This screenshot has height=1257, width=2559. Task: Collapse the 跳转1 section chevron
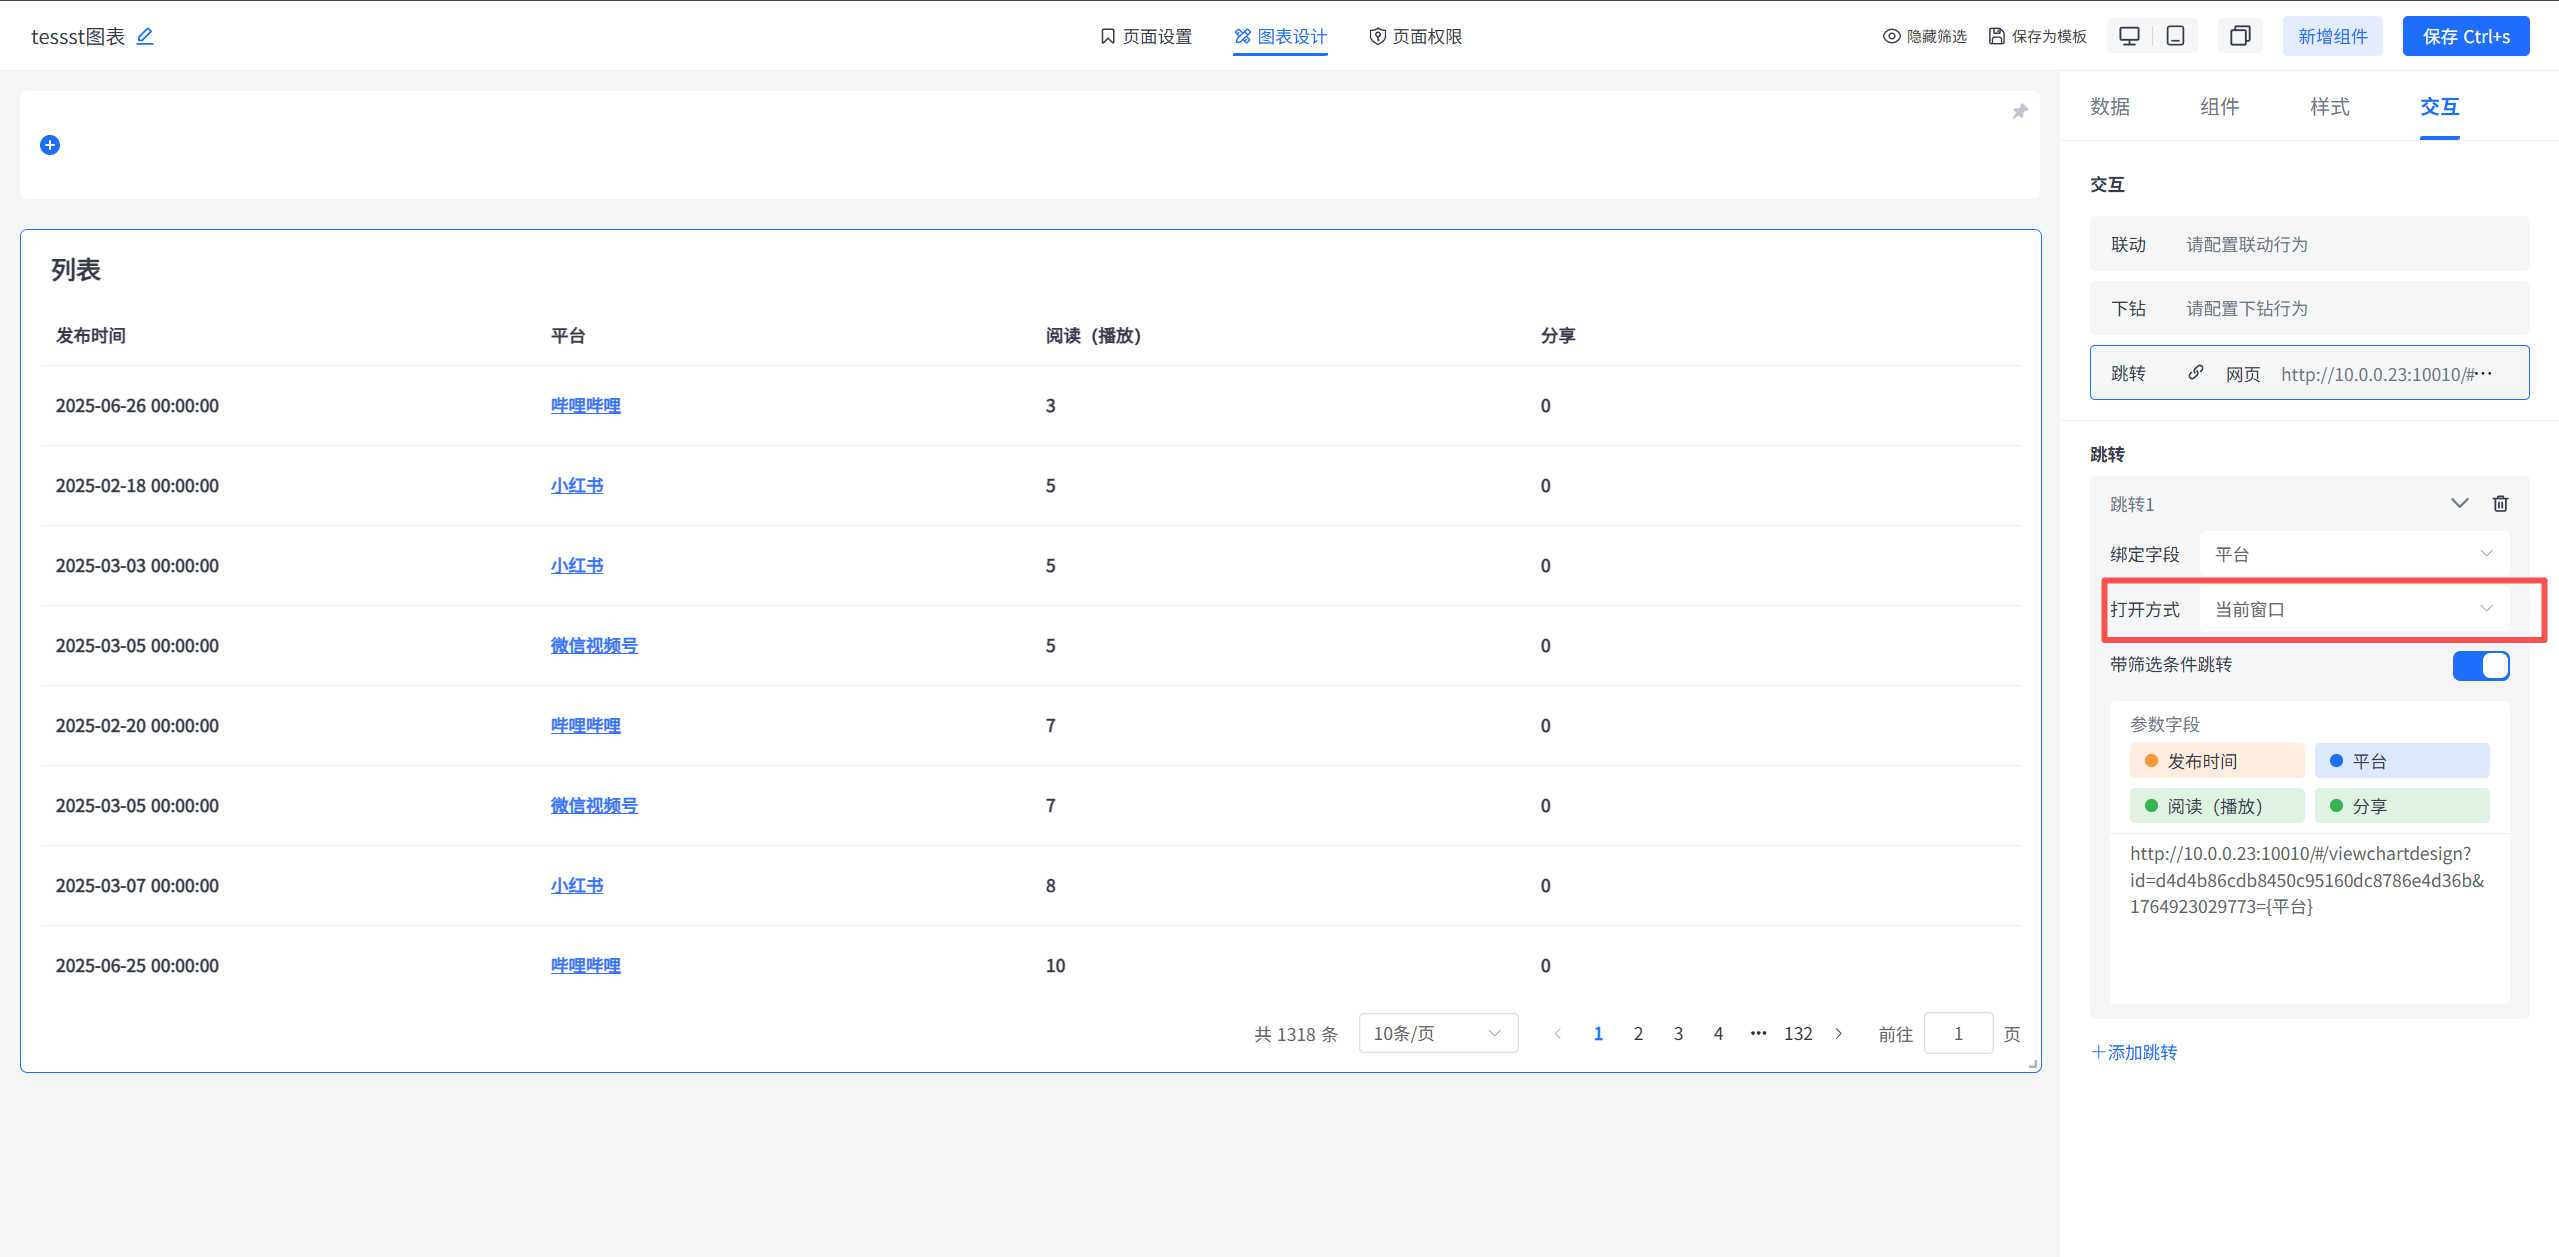[x=2459, y=503]
